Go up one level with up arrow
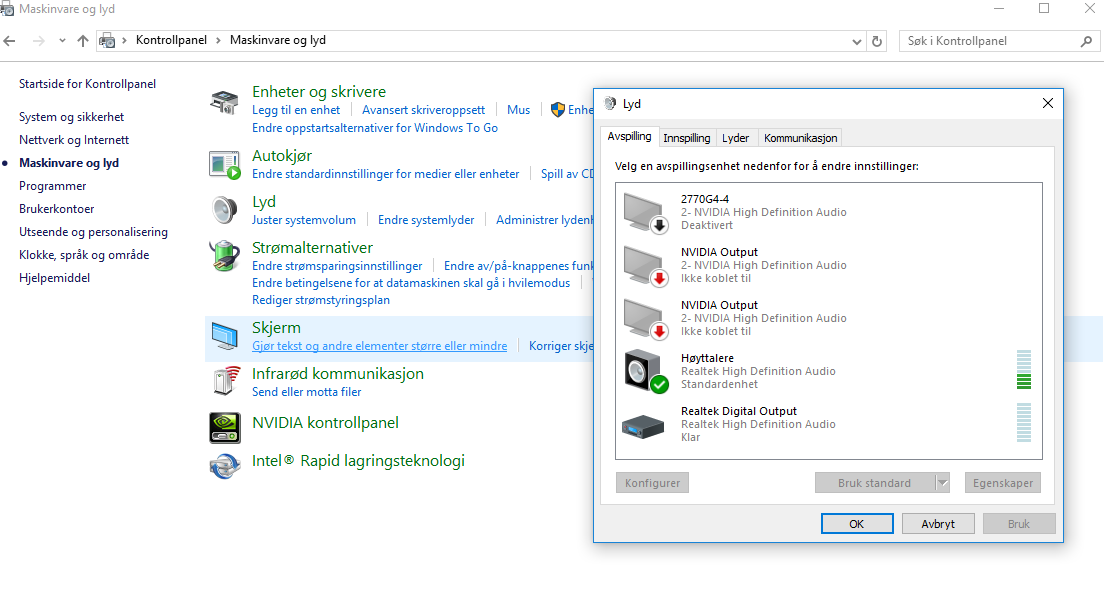 point(83,41)
